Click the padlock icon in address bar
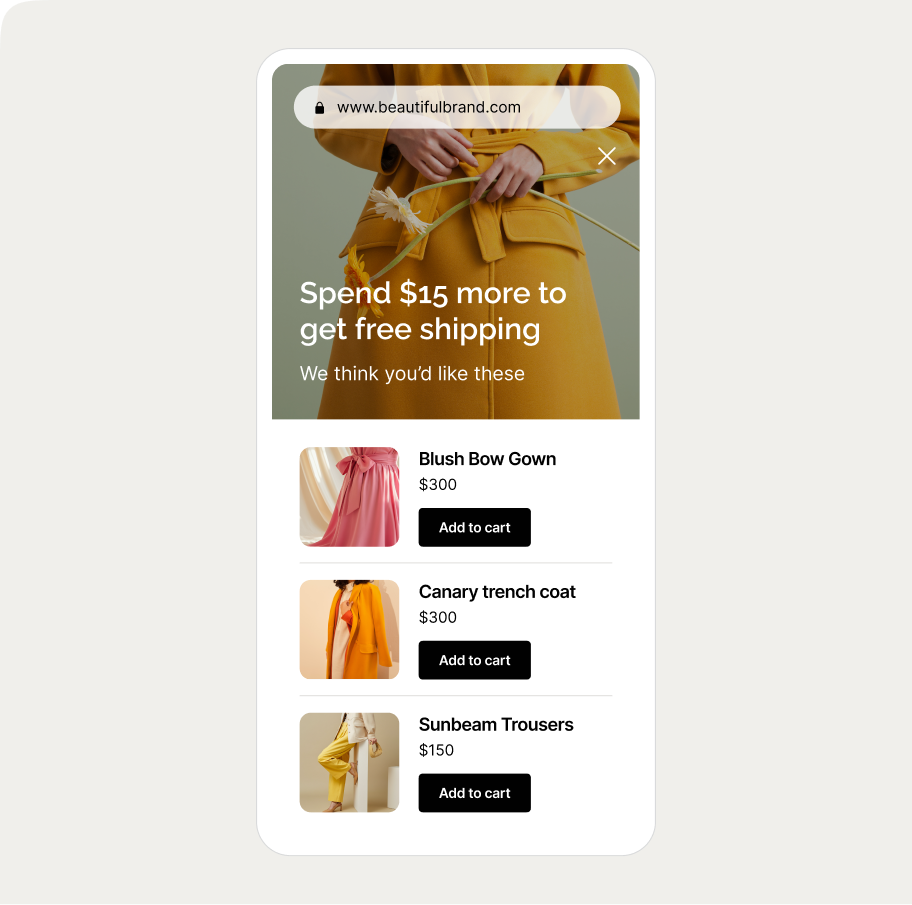The height and width of the screenshot is (905, 912). [319, 108]
